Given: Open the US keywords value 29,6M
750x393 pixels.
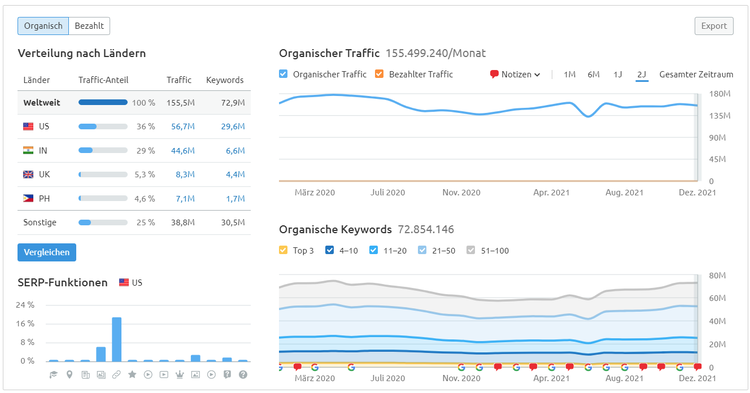Looking at the screenshot, I should (x=233, y=127).
